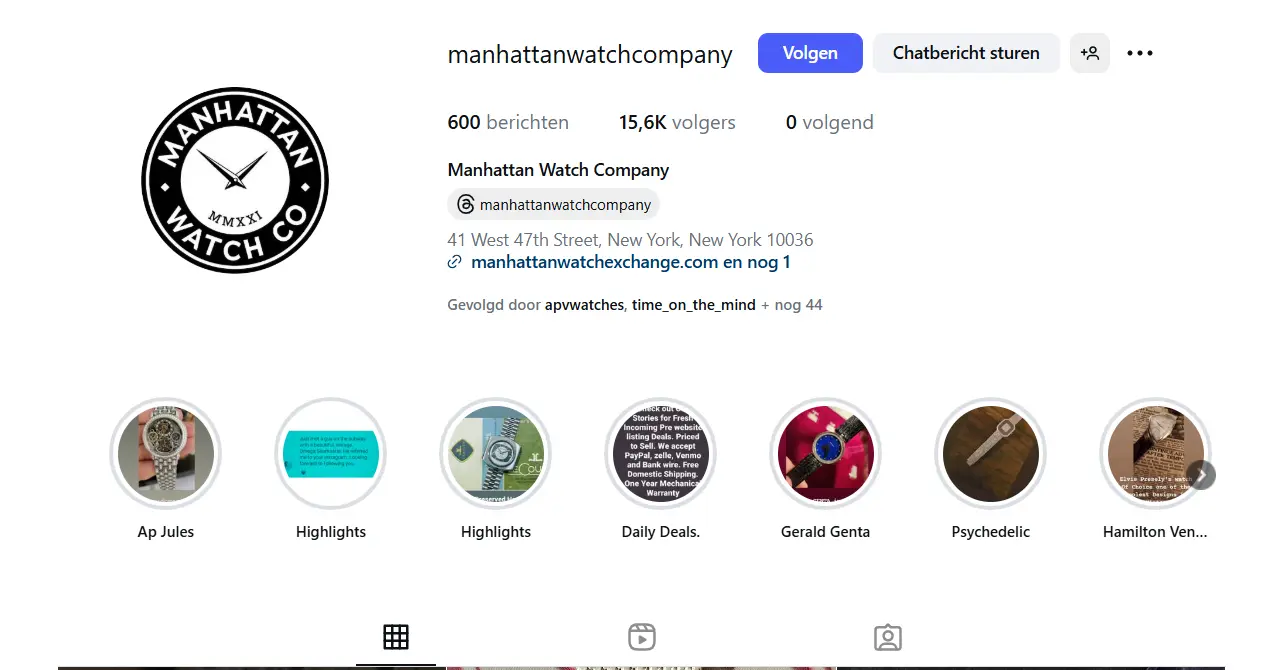
Task: Open the Psychedelic highlight
Action: (991, 454)
